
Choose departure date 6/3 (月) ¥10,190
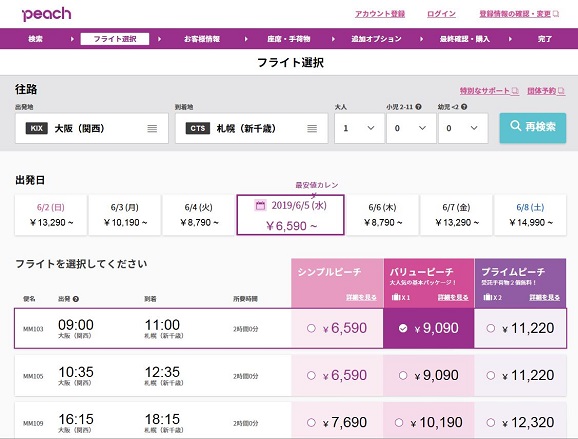tap(125, 215)
